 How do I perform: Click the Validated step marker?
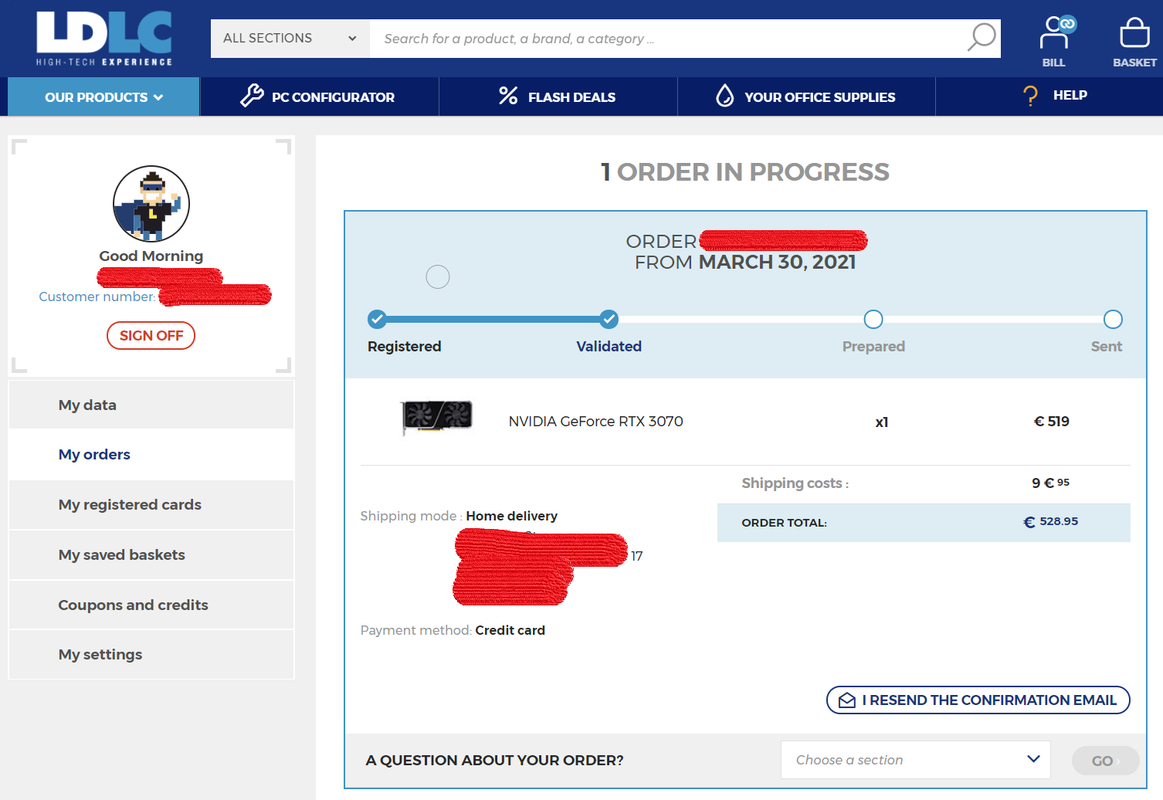[x=609, y=319]
